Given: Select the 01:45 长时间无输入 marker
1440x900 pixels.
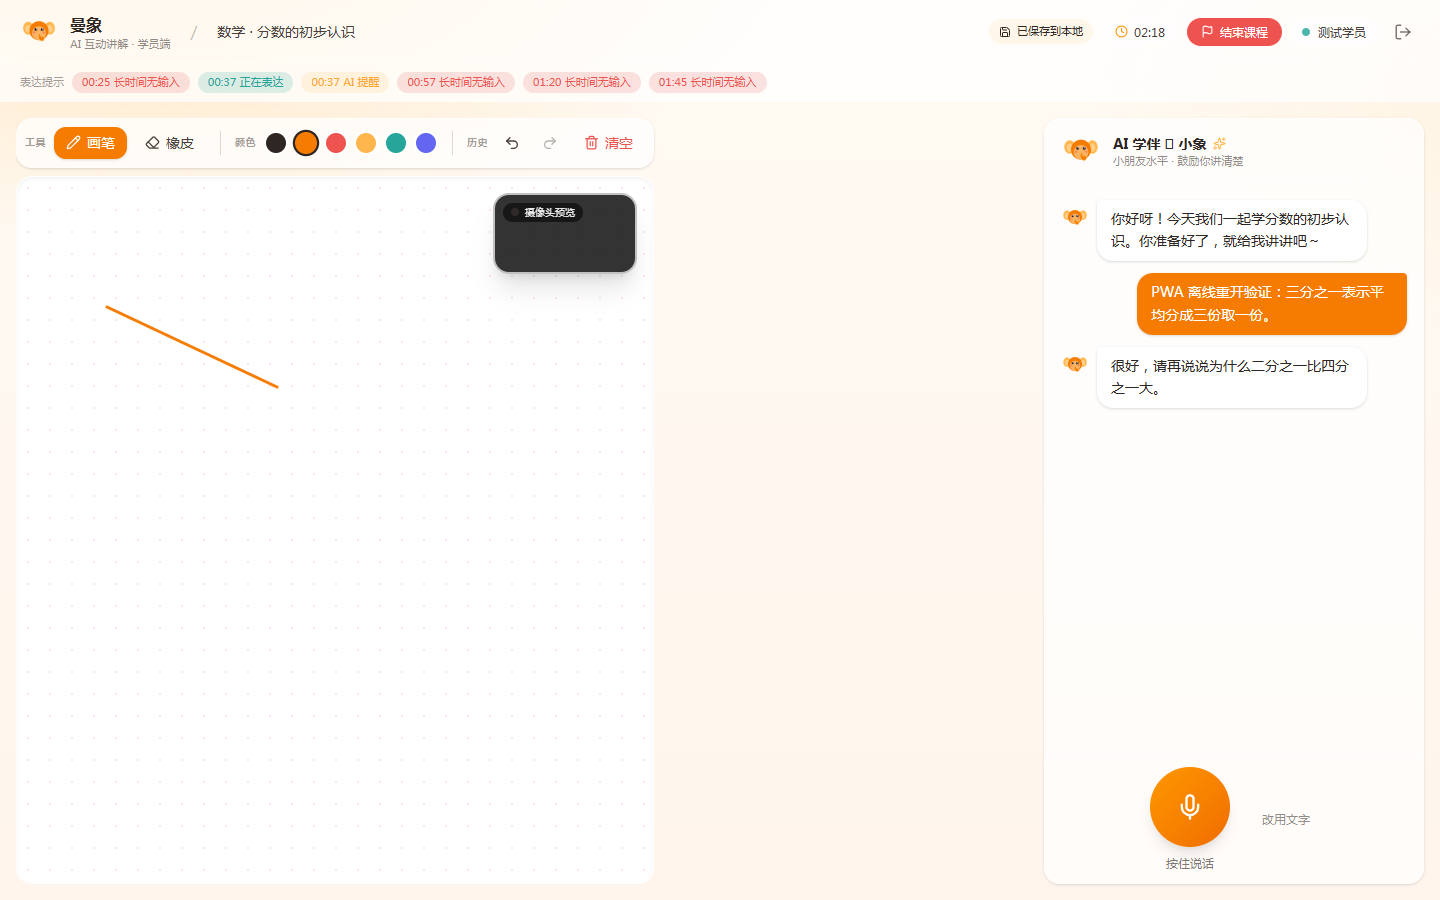Looking at the screenshot, I should [x=708, y=82].
